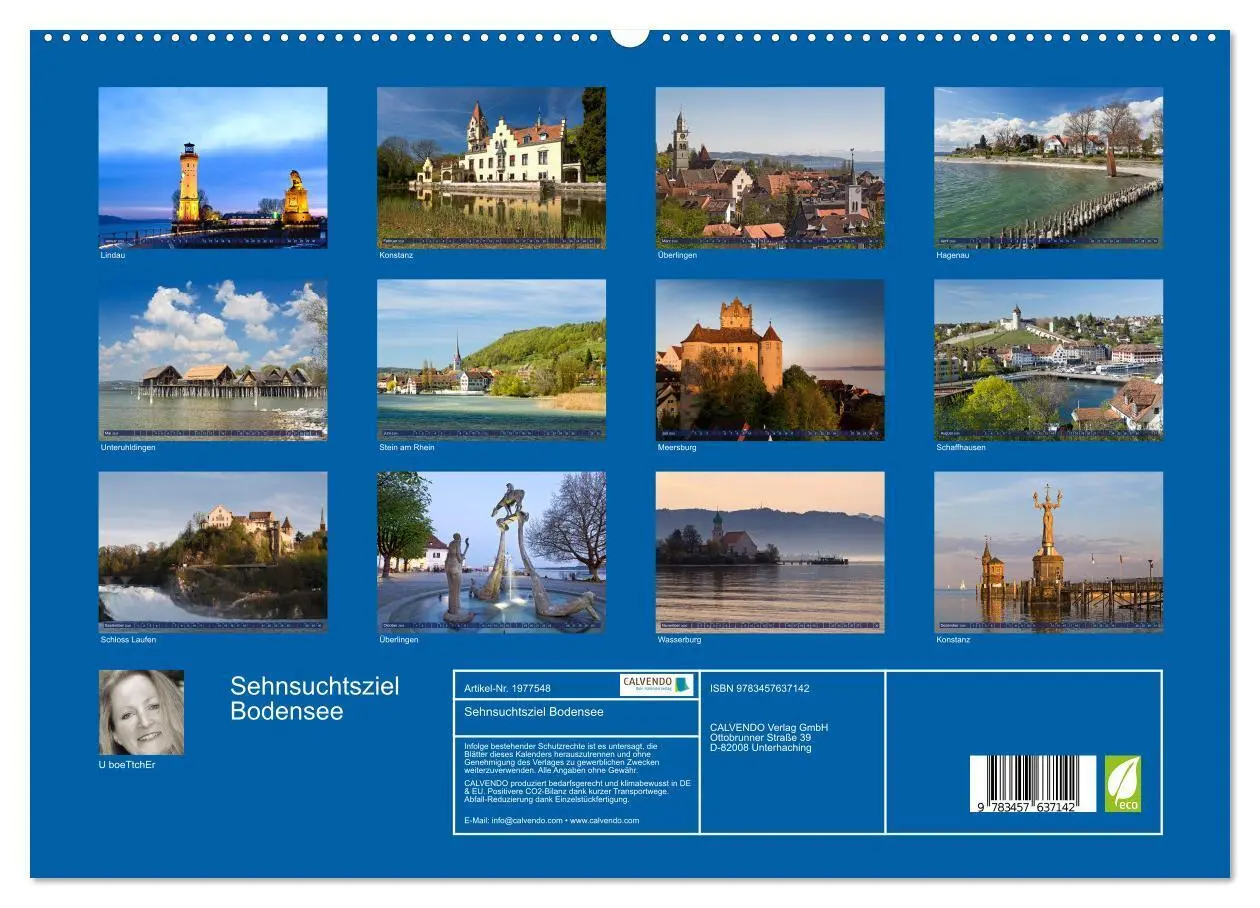Click the "ISBN 9783457637142" text
The image size is (1260, 908).
tap(760, 688)
